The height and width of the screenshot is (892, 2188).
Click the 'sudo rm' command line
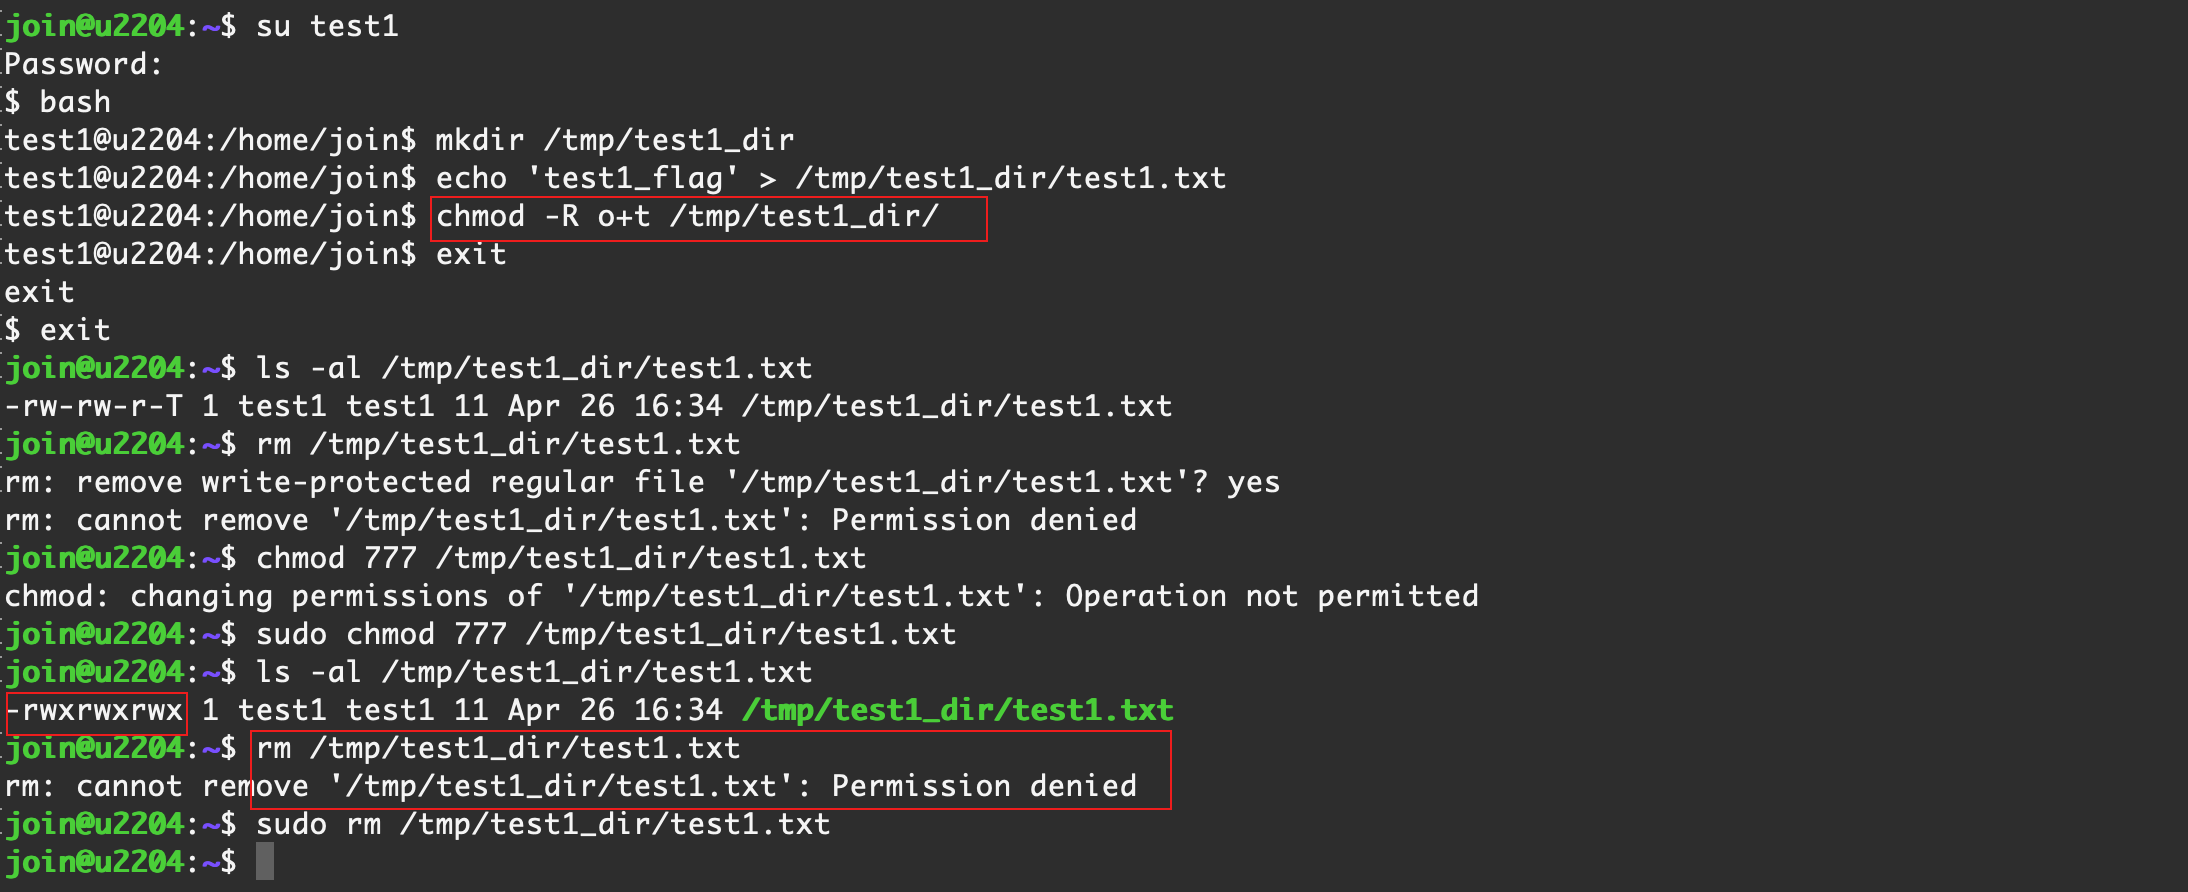pyautogui.click(x=543, y=824)
